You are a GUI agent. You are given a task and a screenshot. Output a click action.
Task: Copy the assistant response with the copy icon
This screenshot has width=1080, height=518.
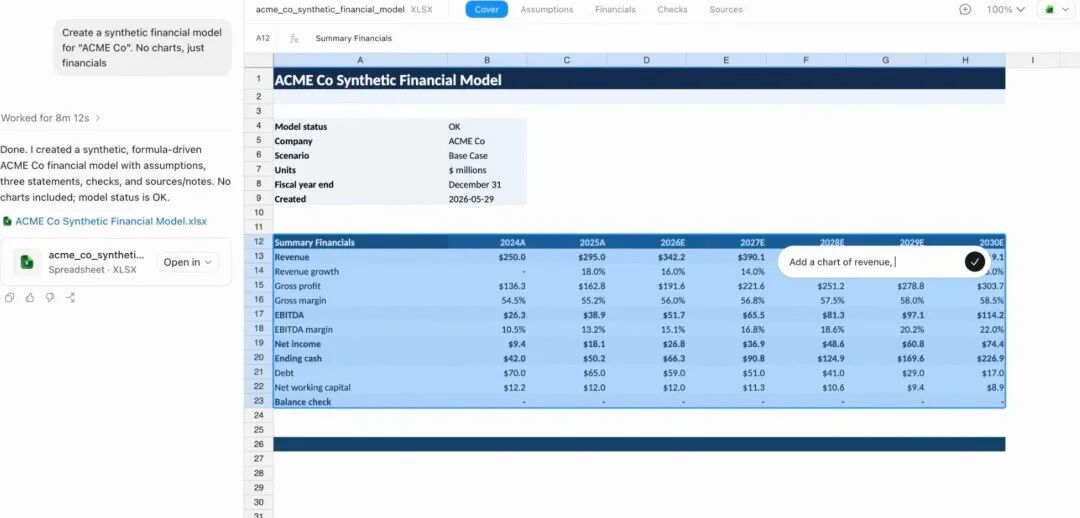[x=9, y=298]
